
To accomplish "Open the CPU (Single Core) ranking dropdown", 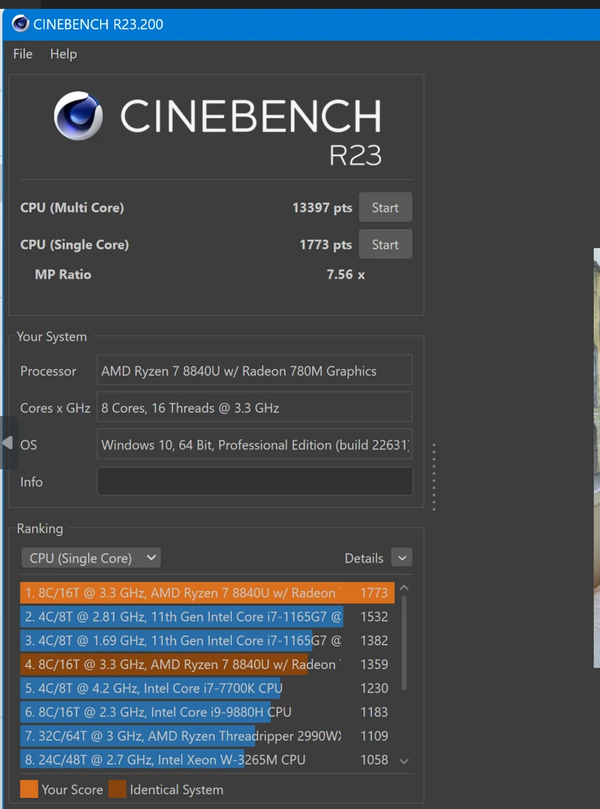I will 91,558.
